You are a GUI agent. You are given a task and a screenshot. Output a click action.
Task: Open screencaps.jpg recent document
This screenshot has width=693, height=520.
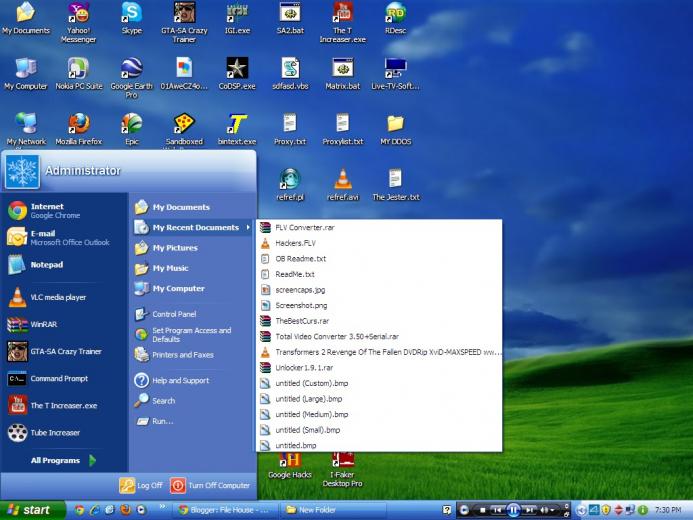pyautogui.click(x=379, y=290)
